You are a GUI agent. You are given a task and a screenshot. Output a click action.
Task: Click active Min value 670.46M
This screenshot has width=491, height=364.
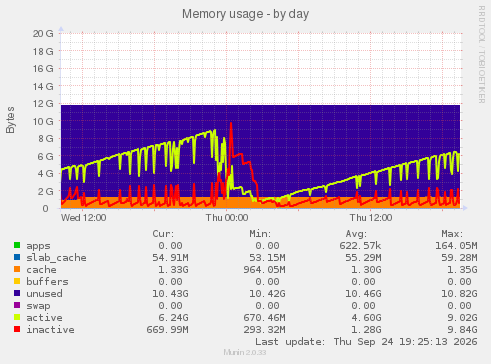(x=264, y=318)
